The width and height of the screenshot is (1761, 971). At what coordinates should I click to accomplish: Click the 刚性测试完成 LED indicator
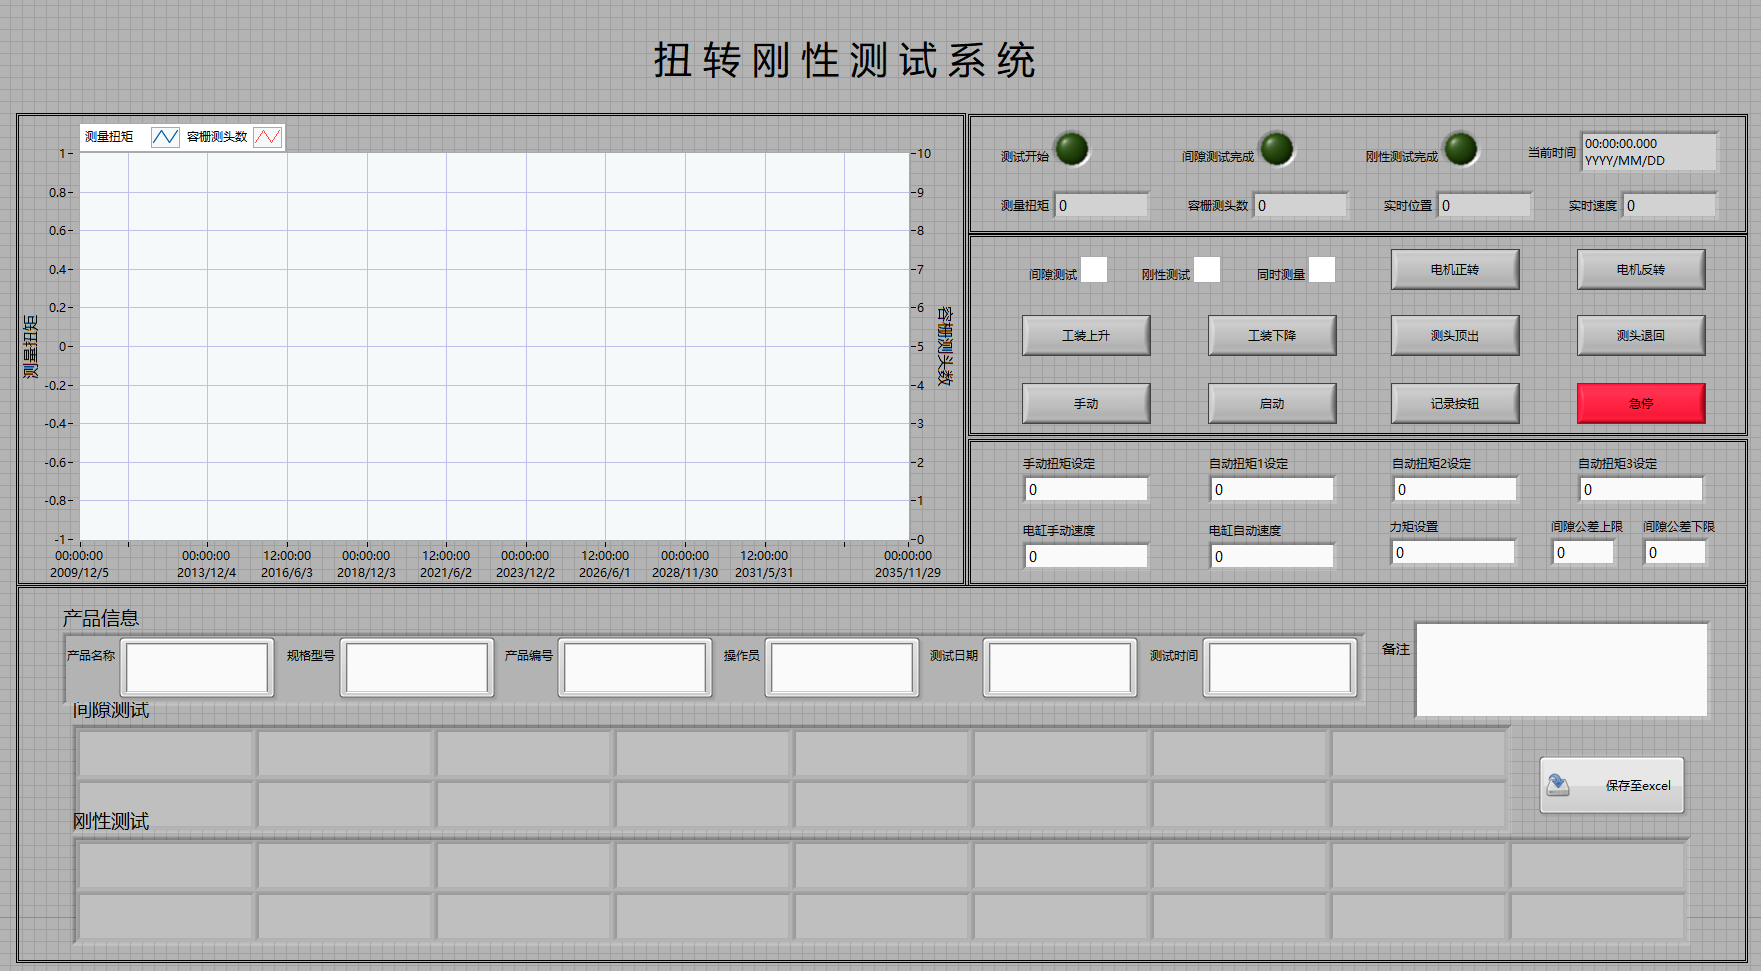point(1460,149)
